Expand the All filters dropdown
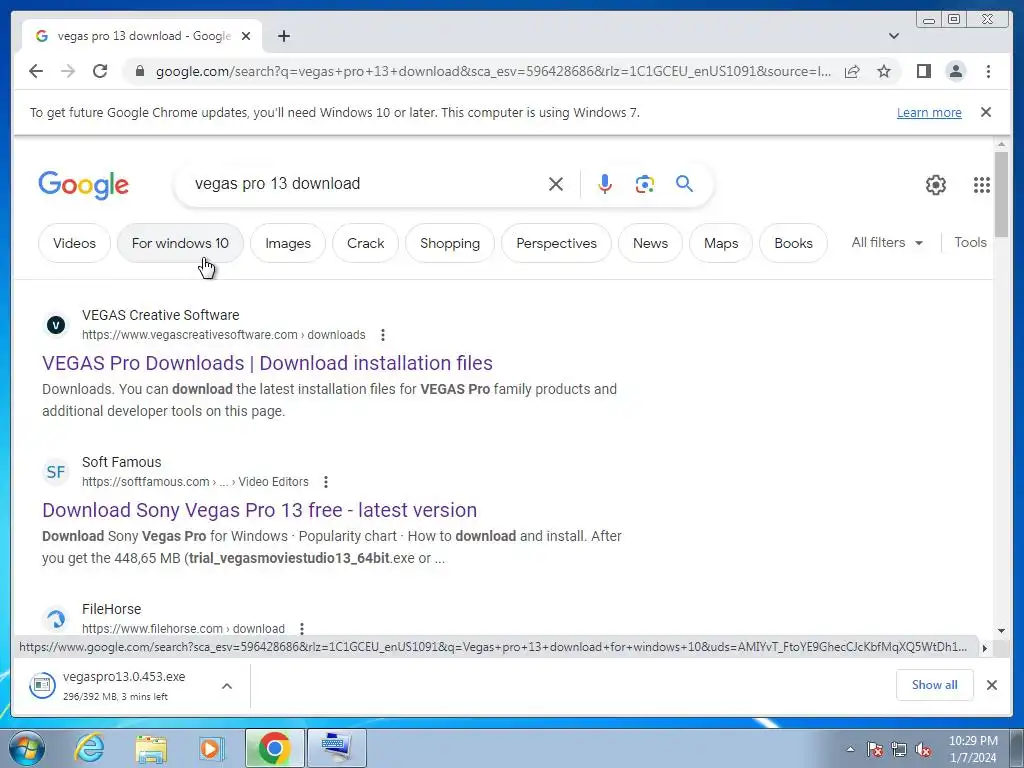 887,242
